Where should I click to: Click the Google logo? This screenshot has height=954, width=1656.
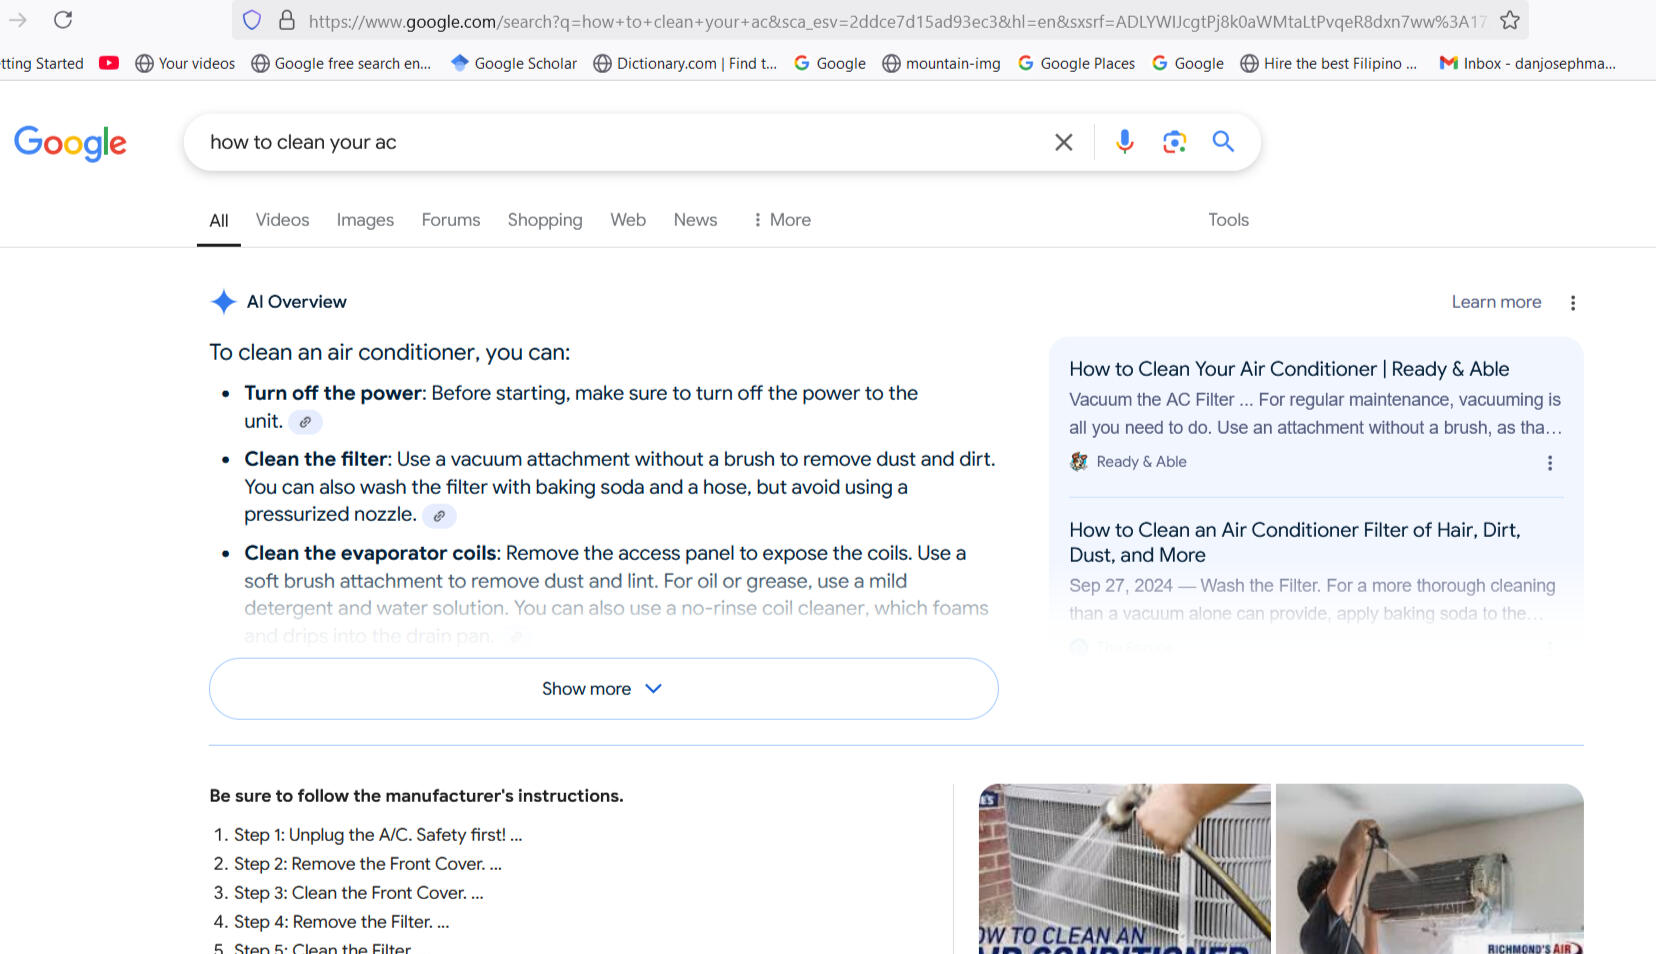point(70,143)
